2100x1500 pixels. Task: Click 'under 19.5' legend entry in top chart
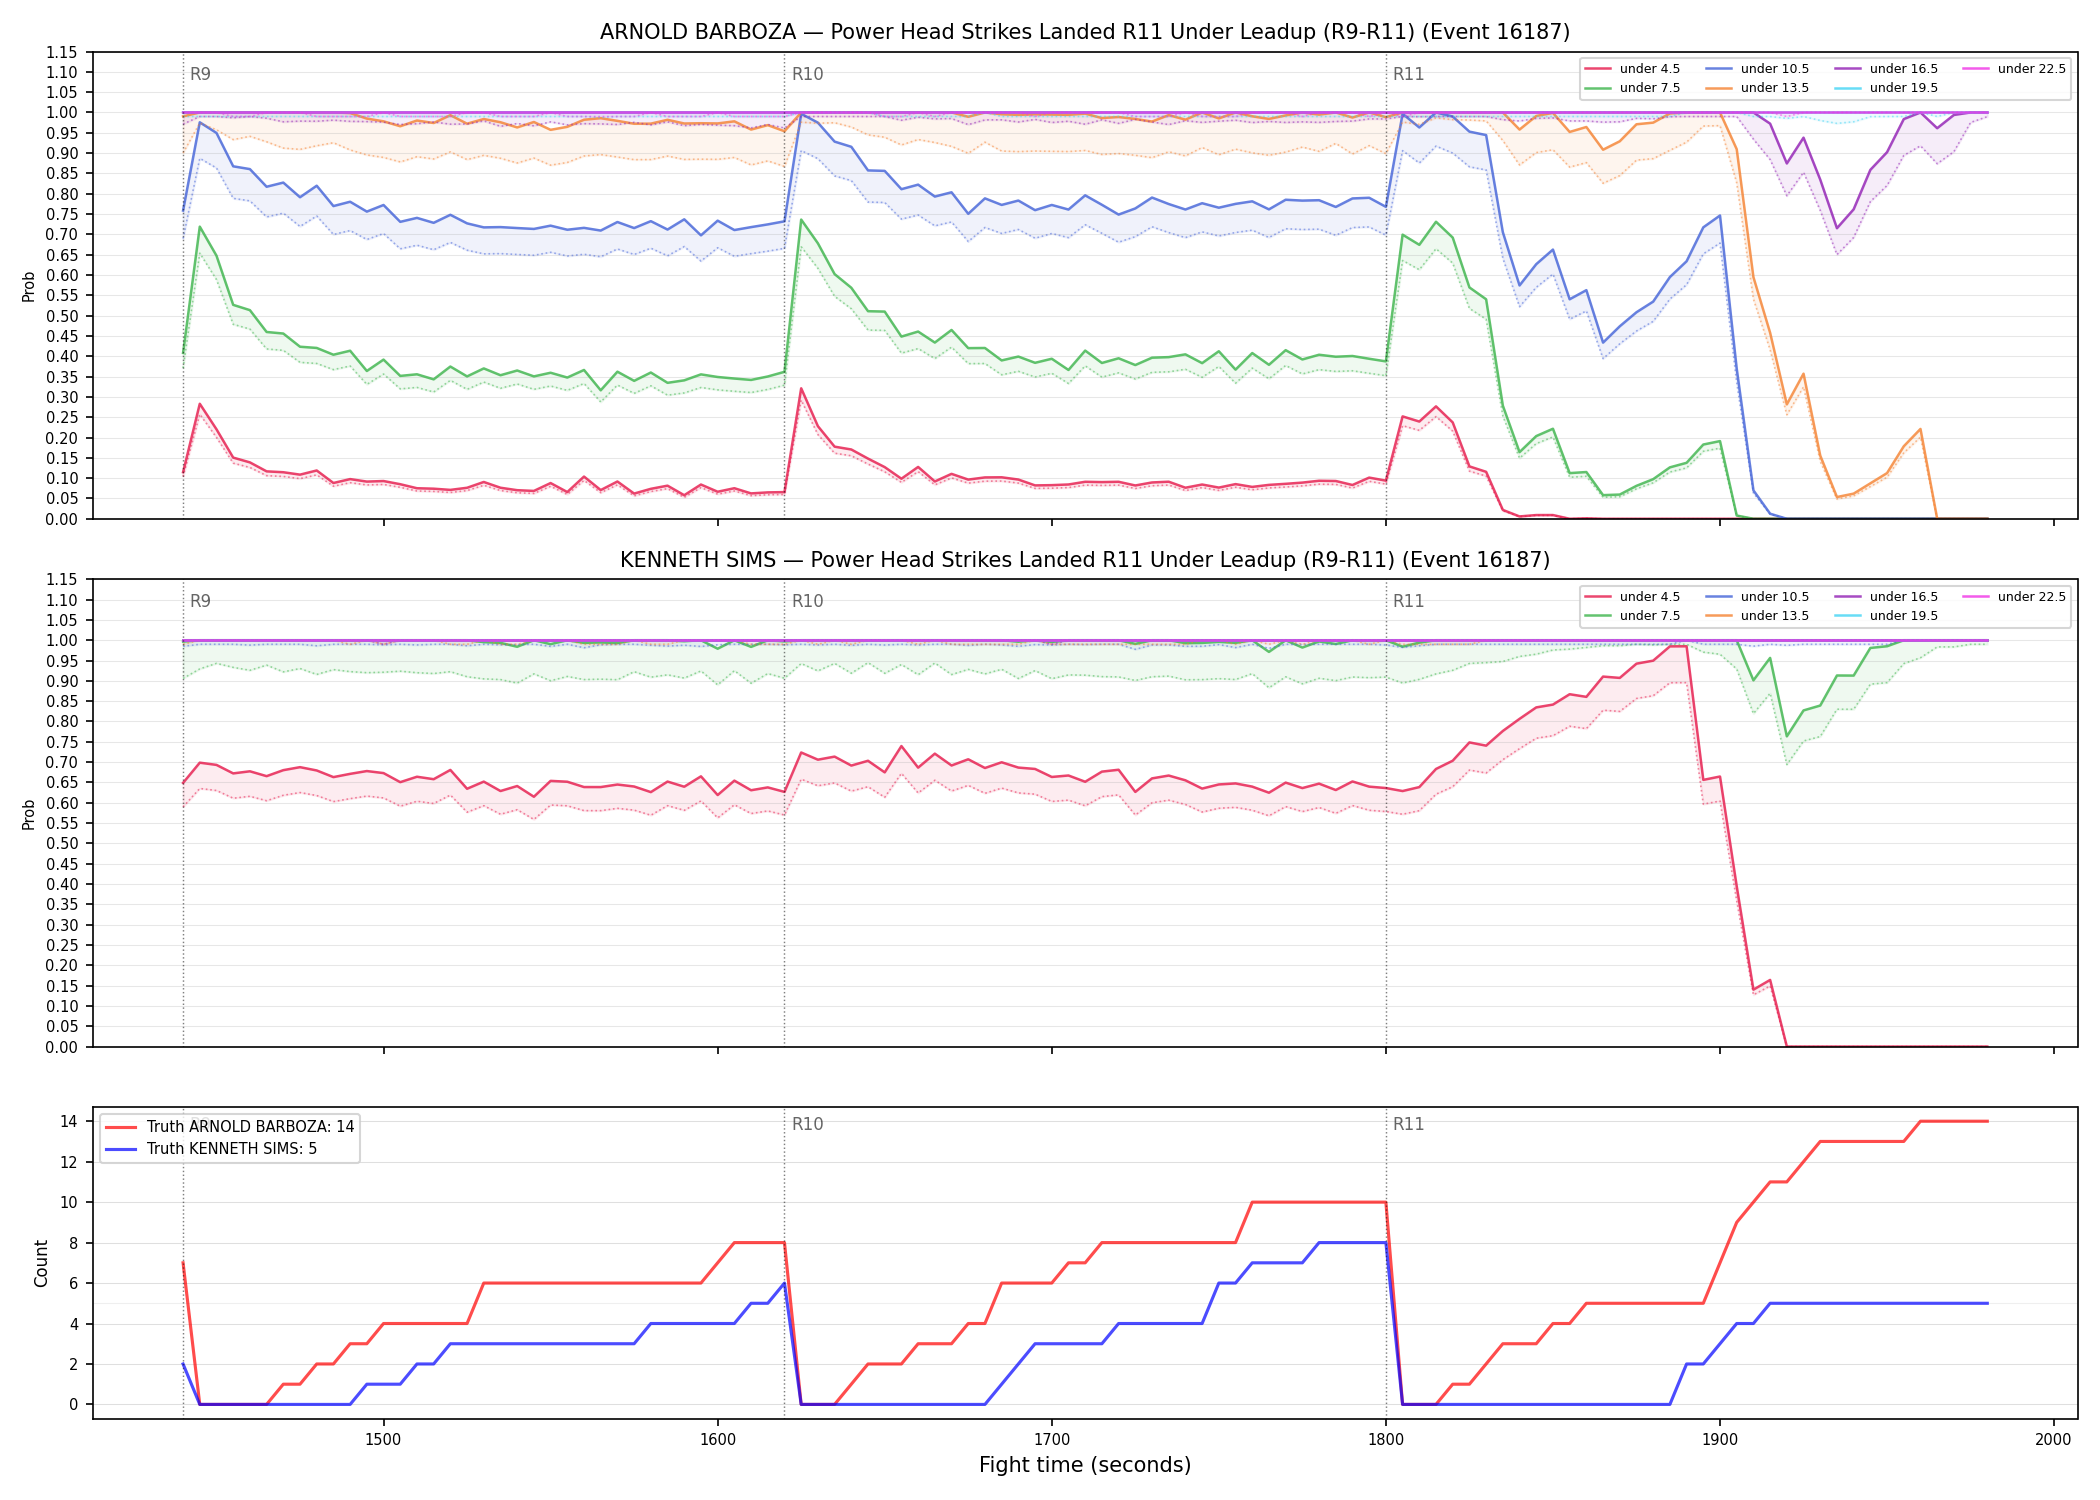pyautogui.click(x=1887, y=88)
